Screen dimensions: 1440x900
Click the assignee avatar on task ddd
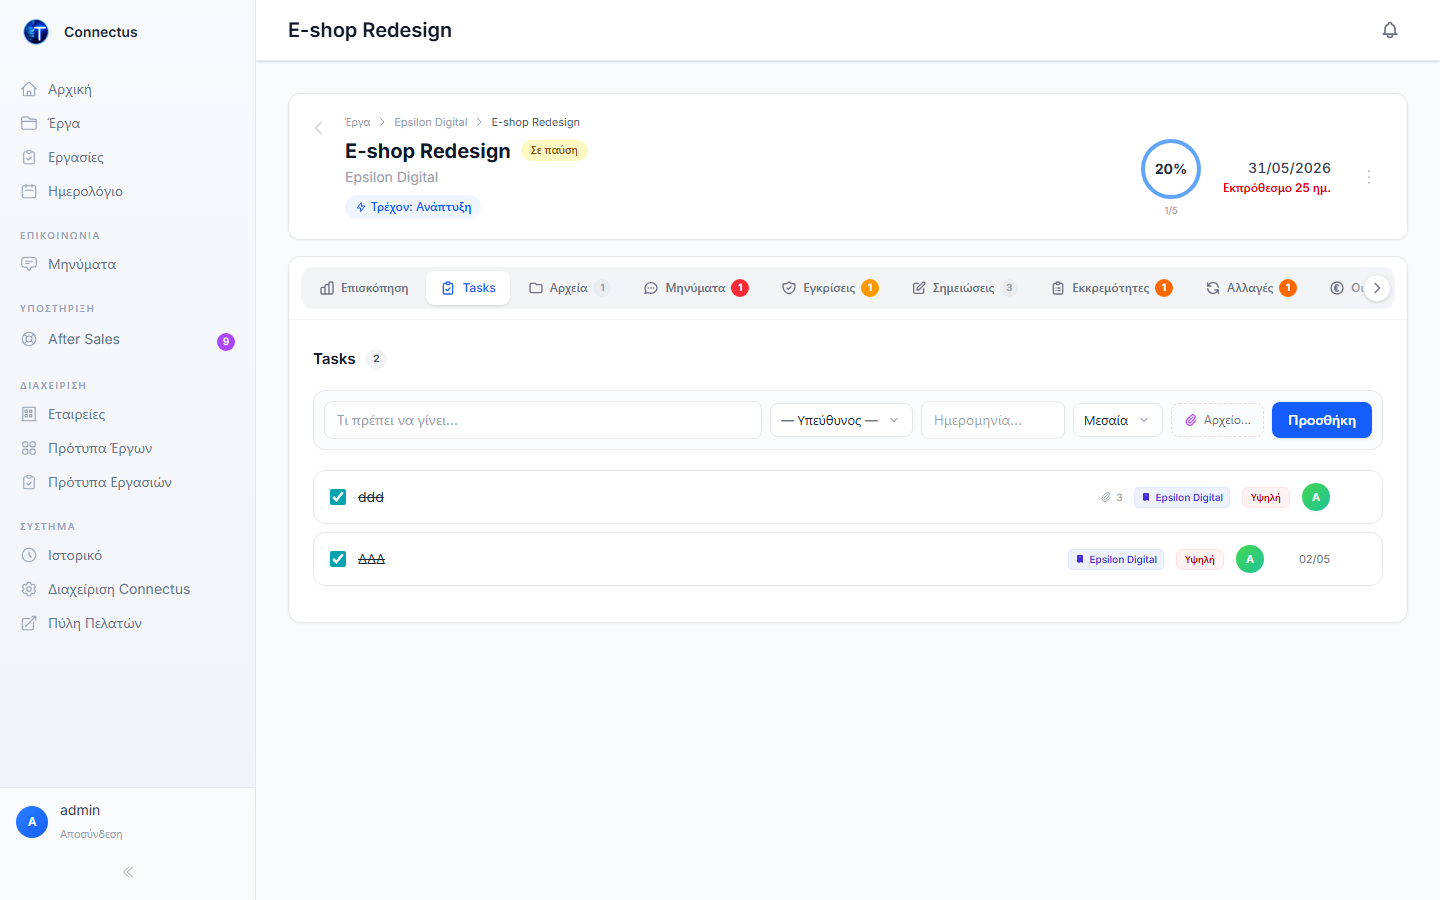[1316, 497]
